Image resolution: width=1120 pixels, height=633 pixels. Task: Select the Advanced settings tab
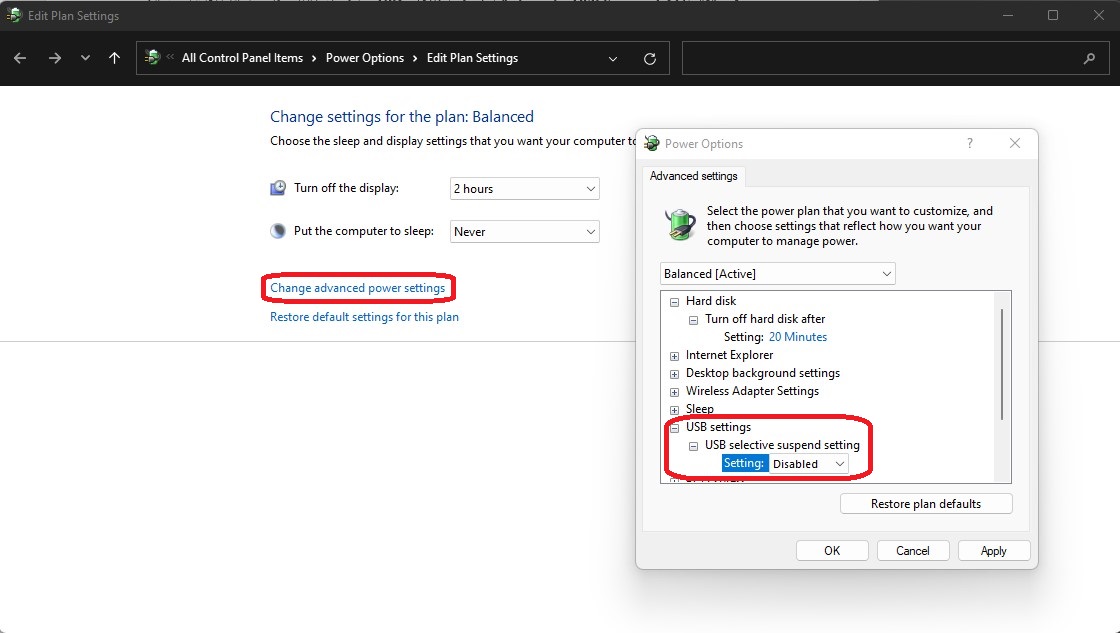(x=694, y=176)
